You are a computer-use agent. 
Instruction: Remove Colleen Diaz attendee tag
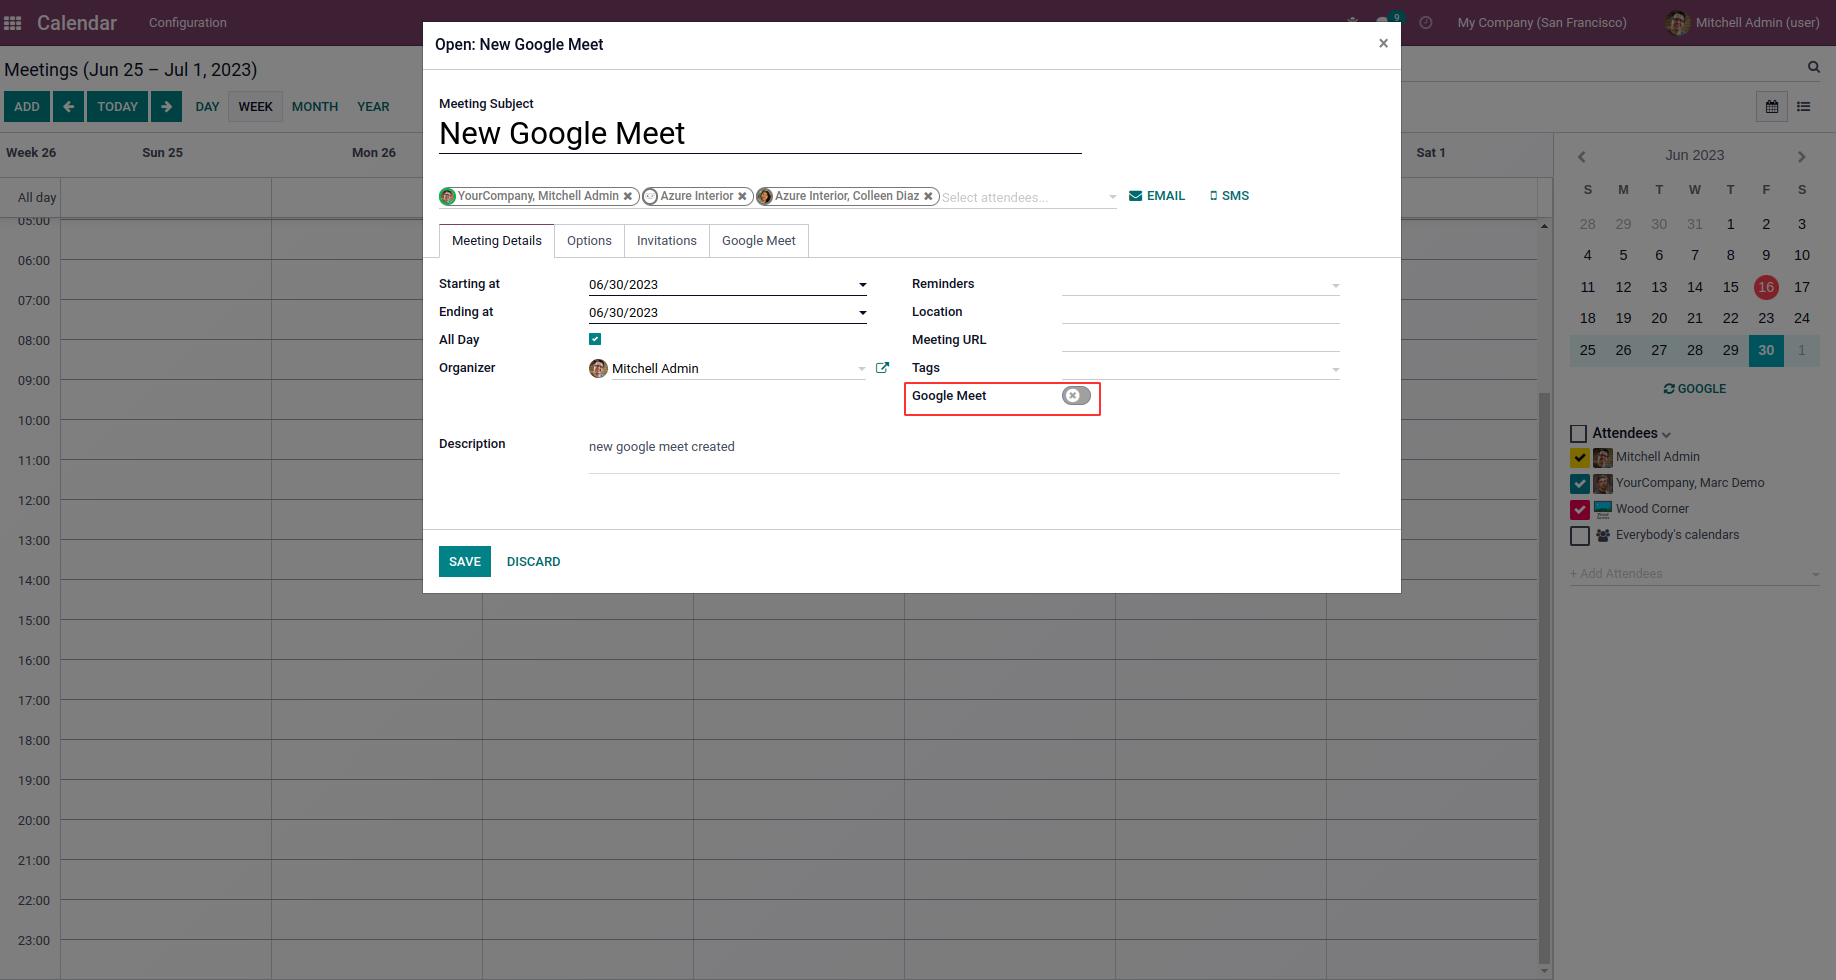point(928,196)
